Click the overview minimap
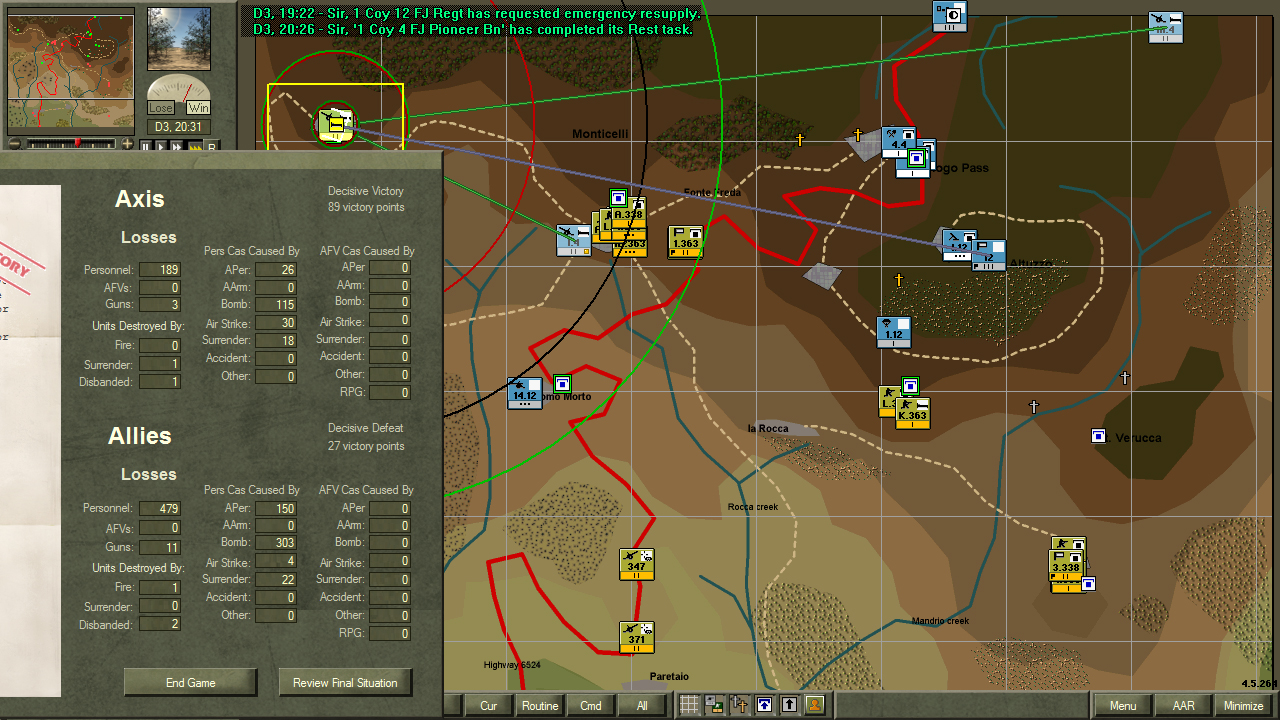Viewport: 1280px width, 720px height. pyautogui.click(x=71, y=71)
